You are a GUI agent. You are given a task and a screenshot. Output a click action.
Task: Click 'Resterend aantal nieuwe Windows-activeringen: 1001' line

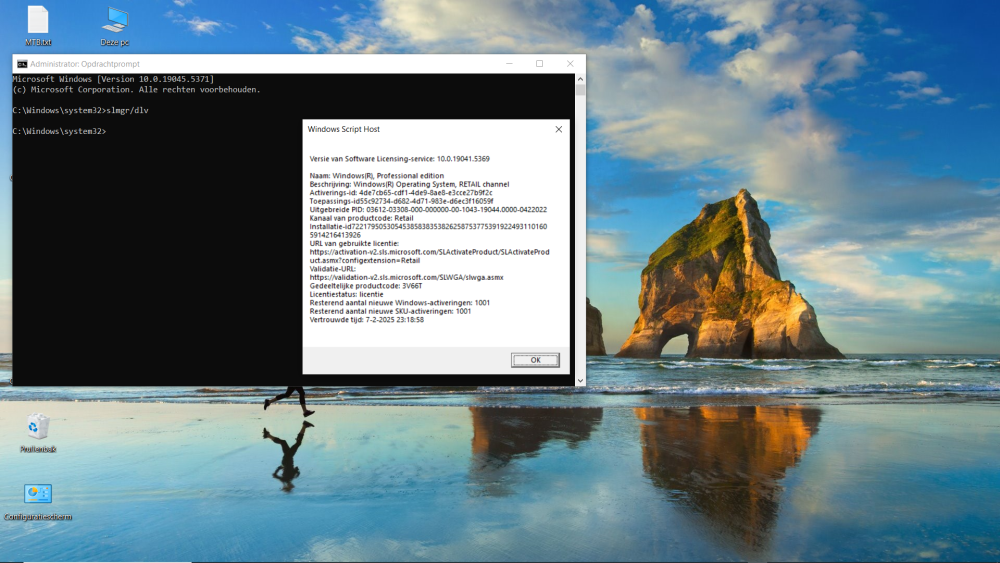(x=400, y=303)
